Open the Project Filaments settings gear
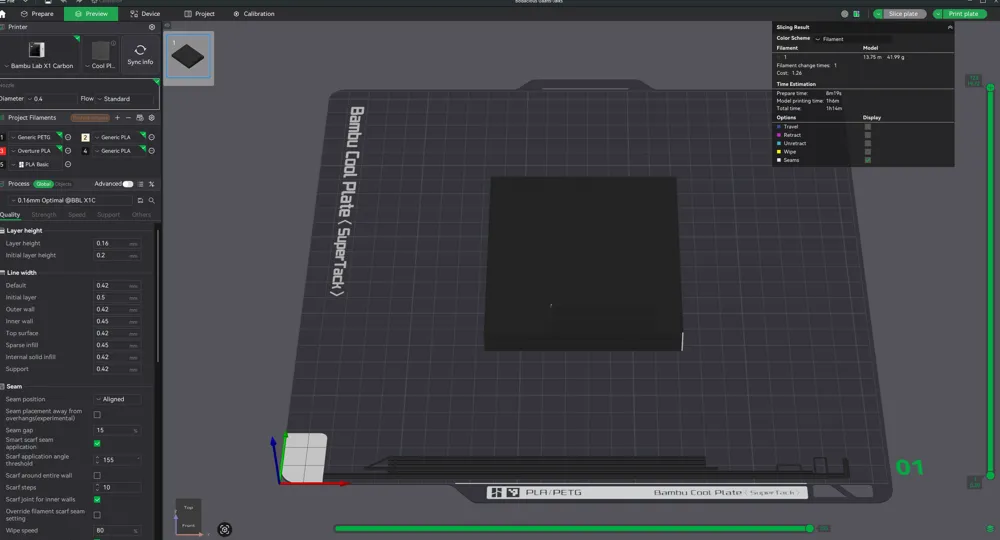 pos(151,118)
